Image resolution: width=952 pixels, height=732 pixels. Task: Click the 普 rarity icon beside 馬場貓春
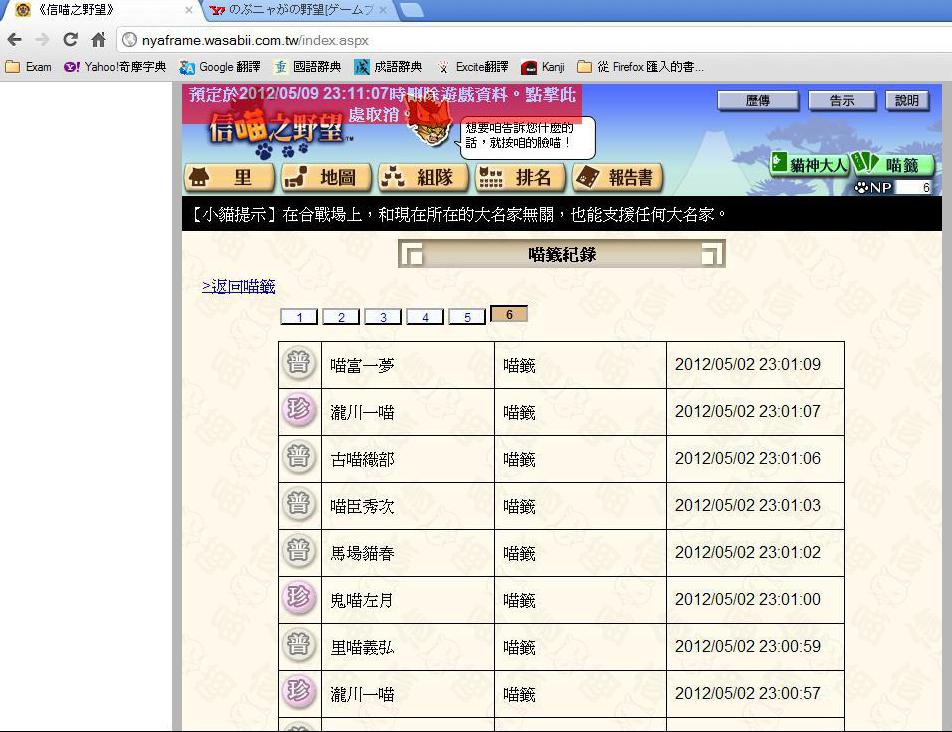tap(299, 551)
